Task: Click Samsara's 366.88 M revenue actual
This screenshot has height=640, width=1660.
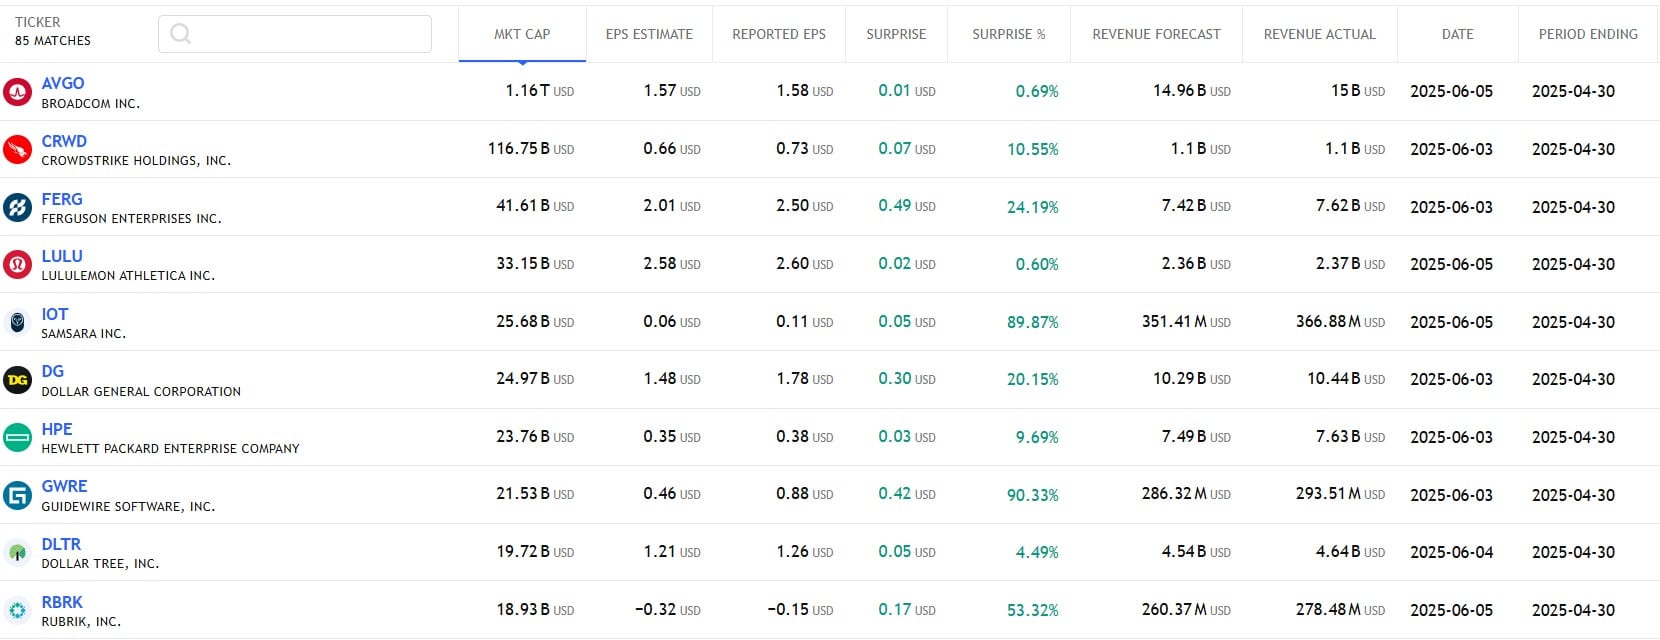Action: (1341, 322)
